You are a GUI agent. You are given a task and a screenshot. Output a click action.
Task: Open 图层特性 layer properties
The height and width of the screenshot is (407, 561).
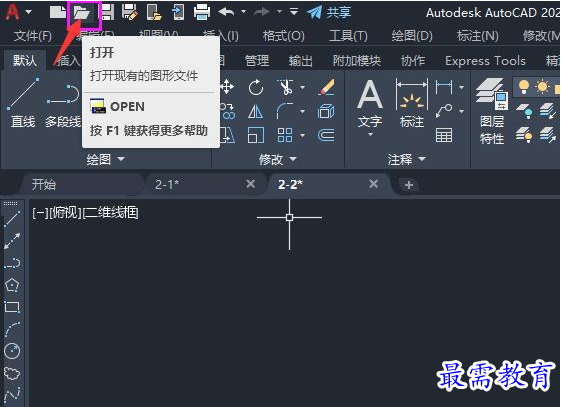coord(492,111)
